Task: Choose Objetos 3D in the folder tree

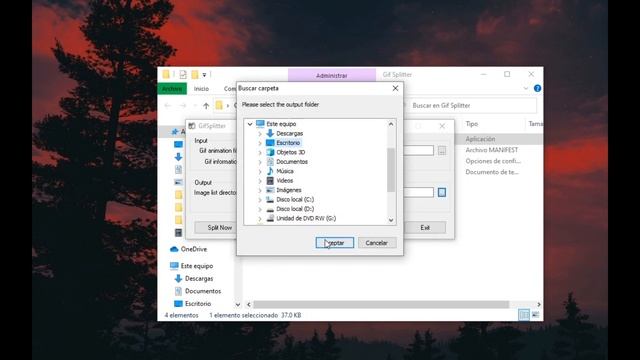Action: [x=291, y=152]
